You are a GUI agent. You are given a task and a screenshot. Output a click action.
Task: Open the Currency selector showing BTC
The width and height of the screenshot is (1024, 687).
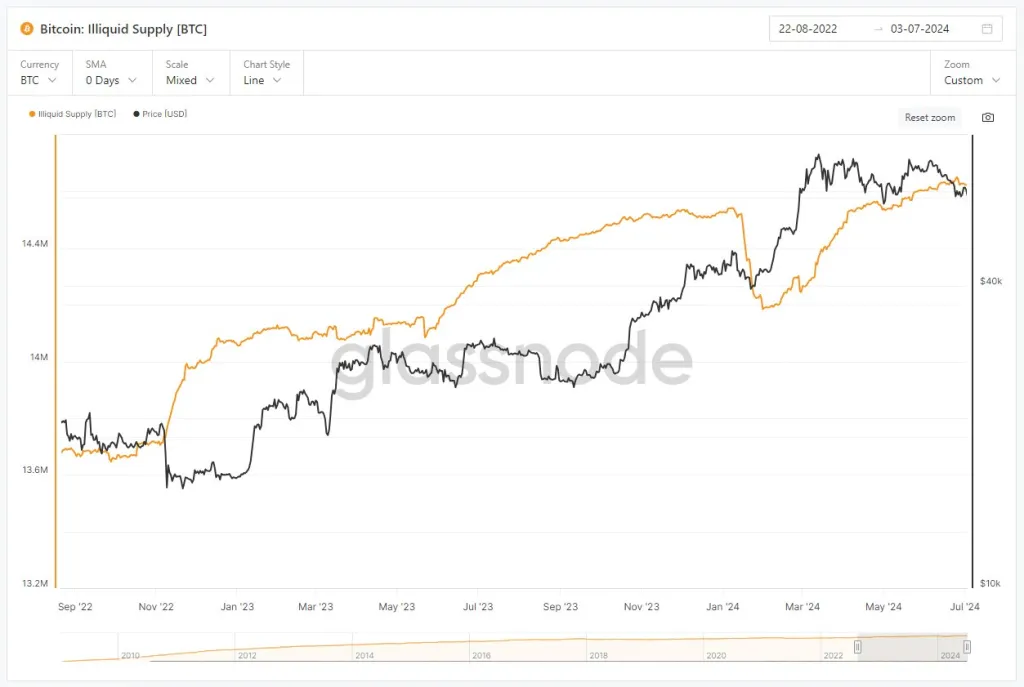[x=38, y=80]
